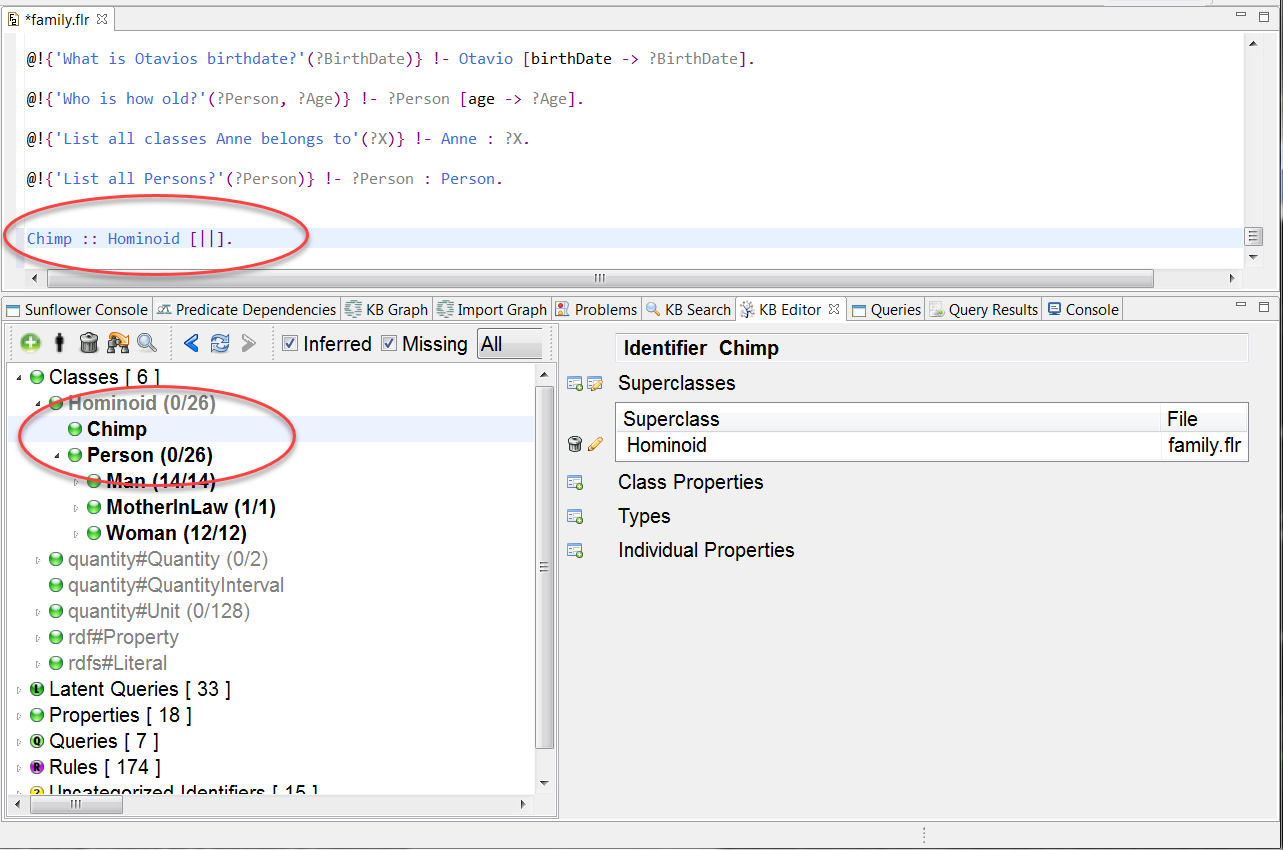Click the green add button in KB Editor toolbar
The width and height of the screenshot is (1283, 850).
[30, 343]
